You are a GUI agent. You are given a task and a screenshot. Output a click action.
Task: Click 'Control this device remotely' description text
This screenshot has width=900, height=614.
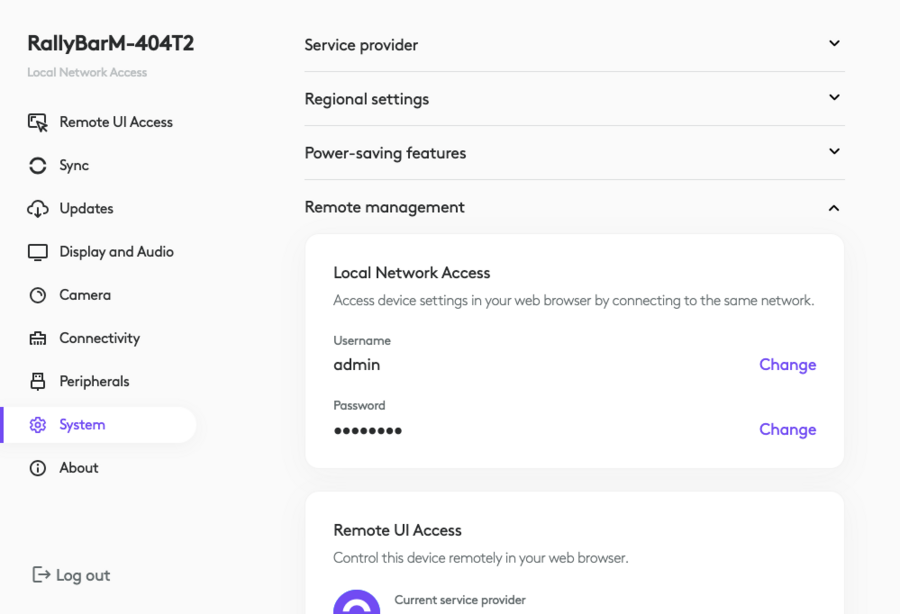click(481, 558)
